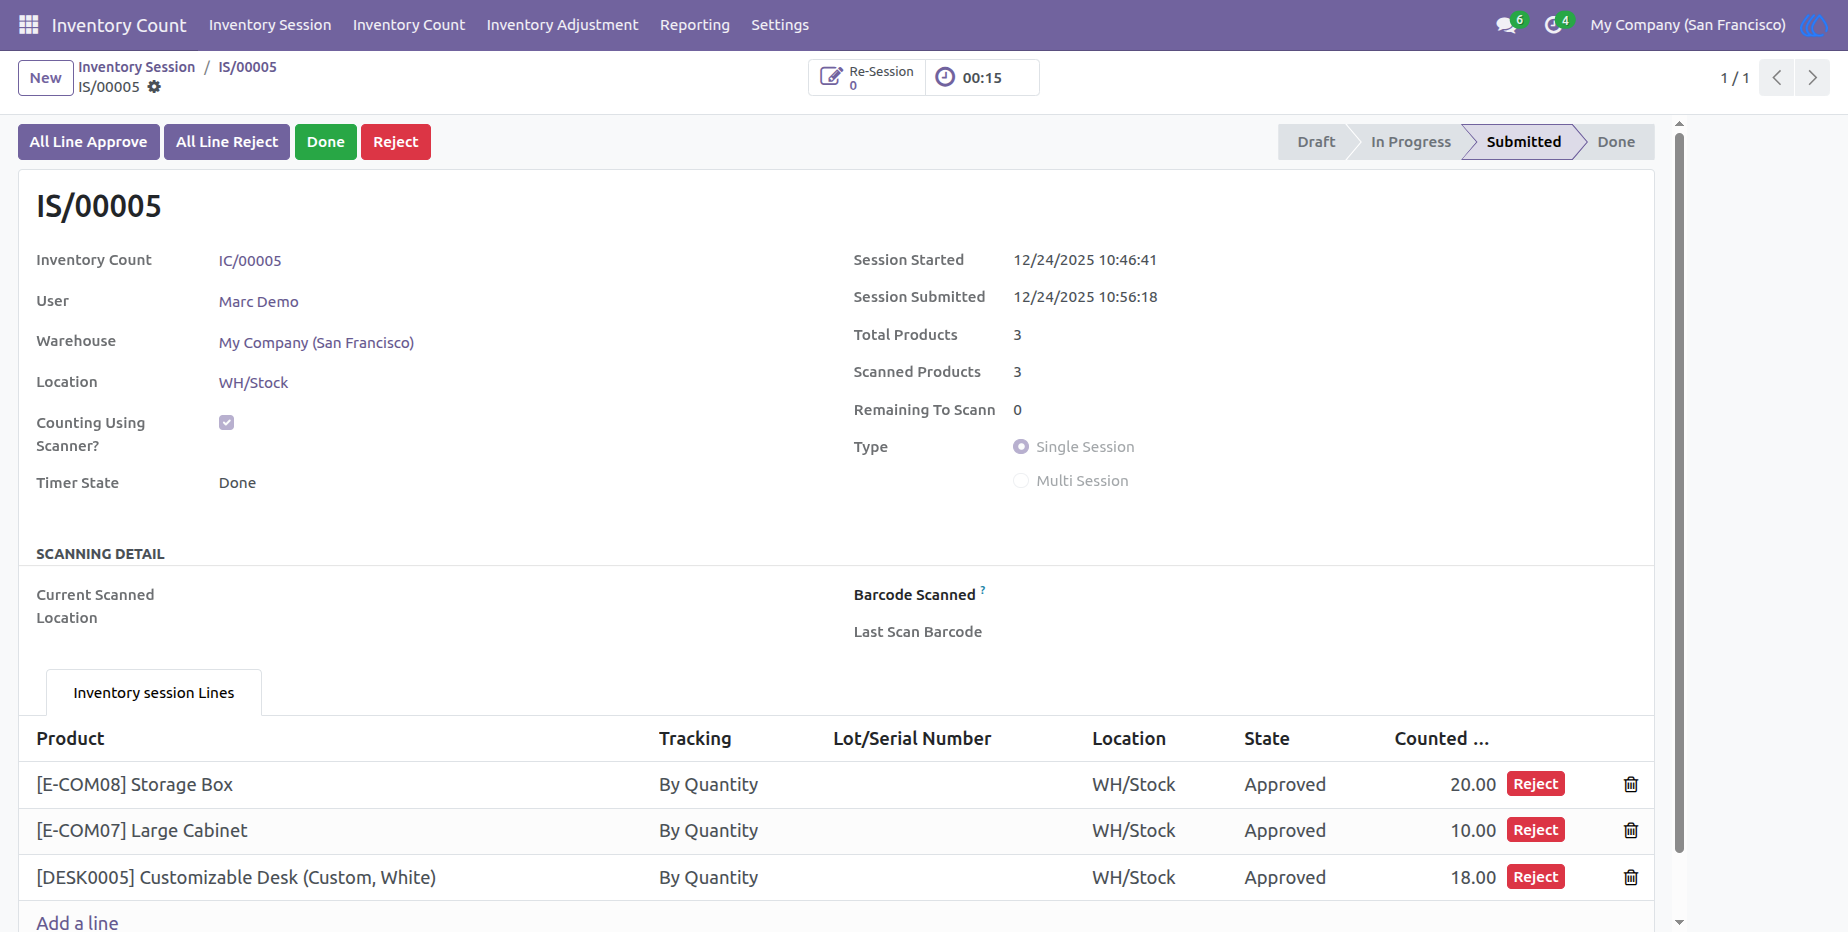The width and height of the screenshot is (1848, 932).
Task: Go to Inventory Session breadcrumb
Action: [137, 67]
